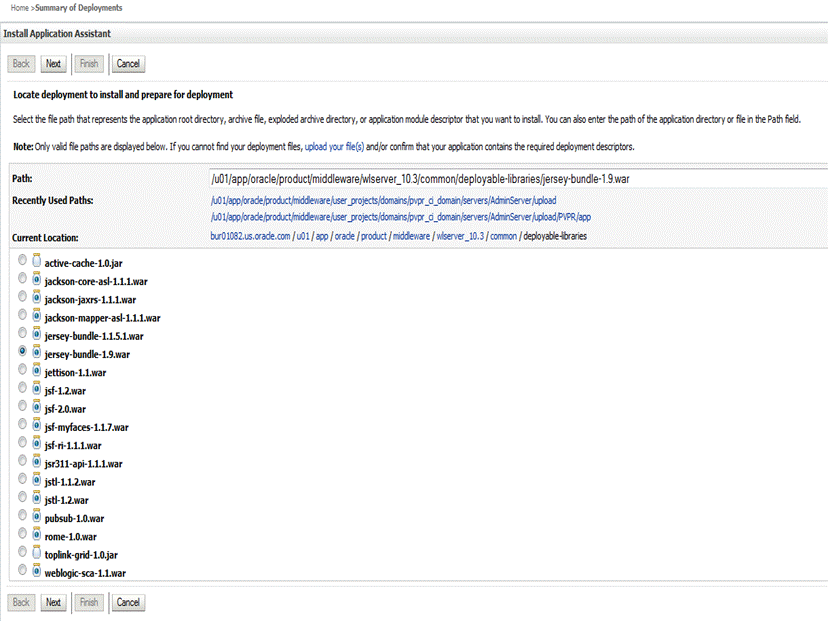This screenshot has height=621, width=828.
Task: Select the jackson-jaxrs-1.1.1.war radio button
Action: coord(22,296)
